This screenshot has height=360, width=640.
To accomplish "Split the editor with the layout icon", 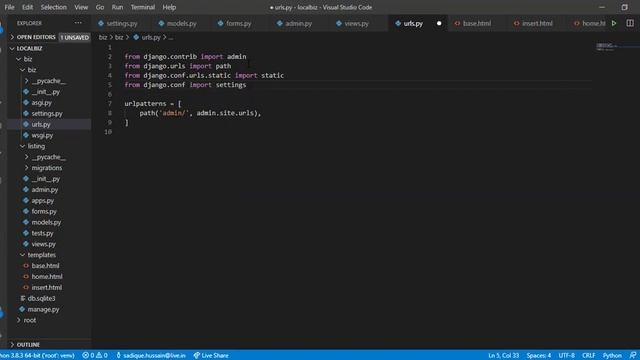I will coord(630,23).
